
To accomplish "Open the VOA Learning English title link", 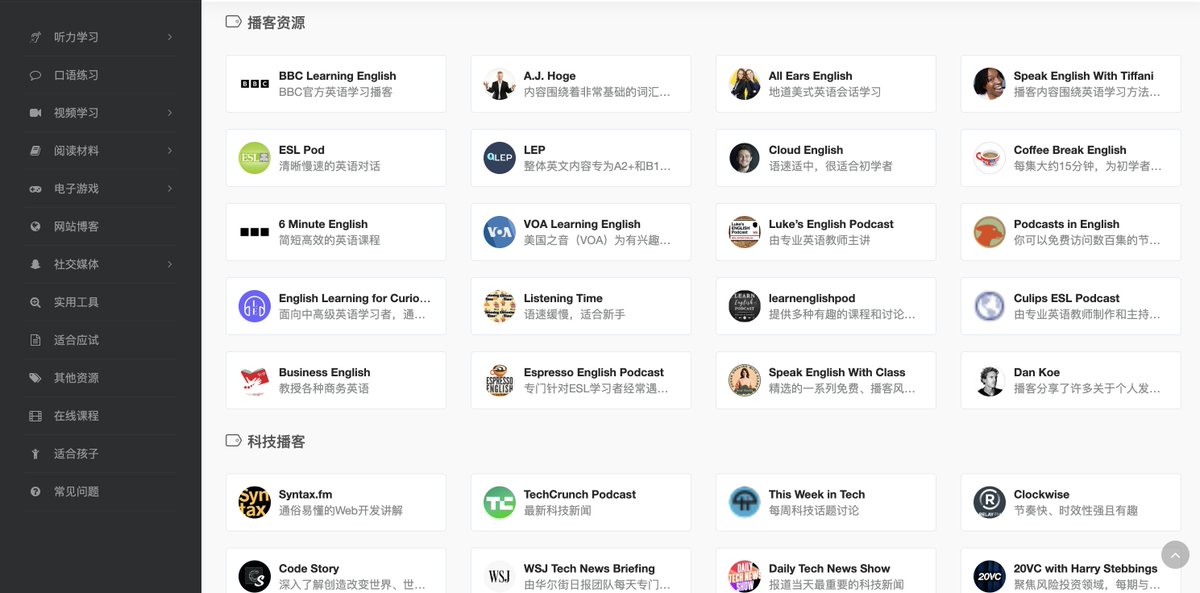I will point(582,224).
